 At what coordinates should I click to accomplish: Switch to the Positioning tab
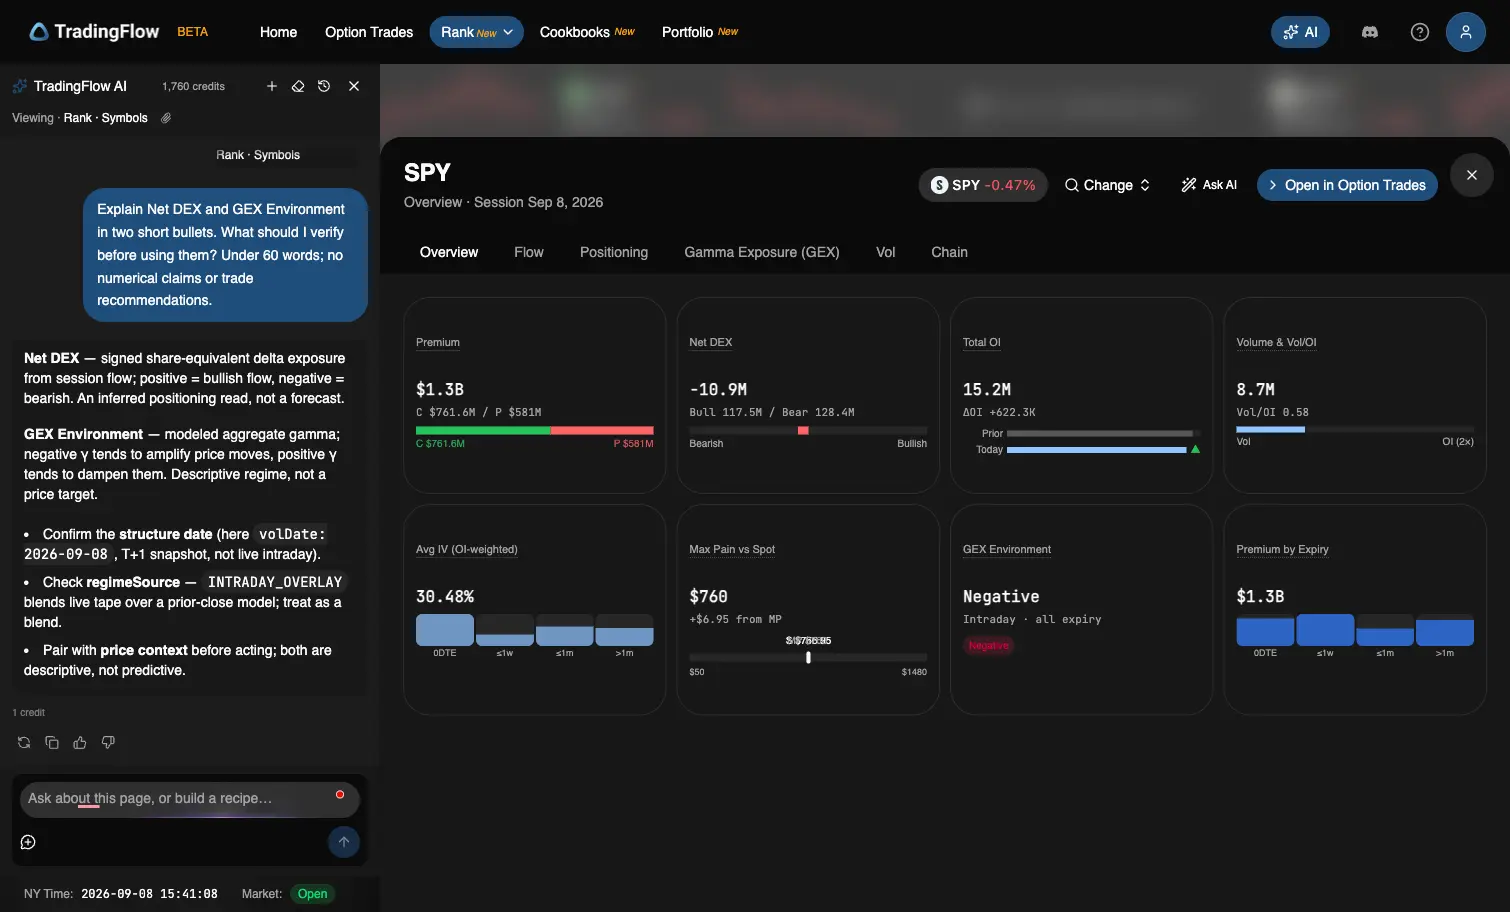[x=614, y=252]
